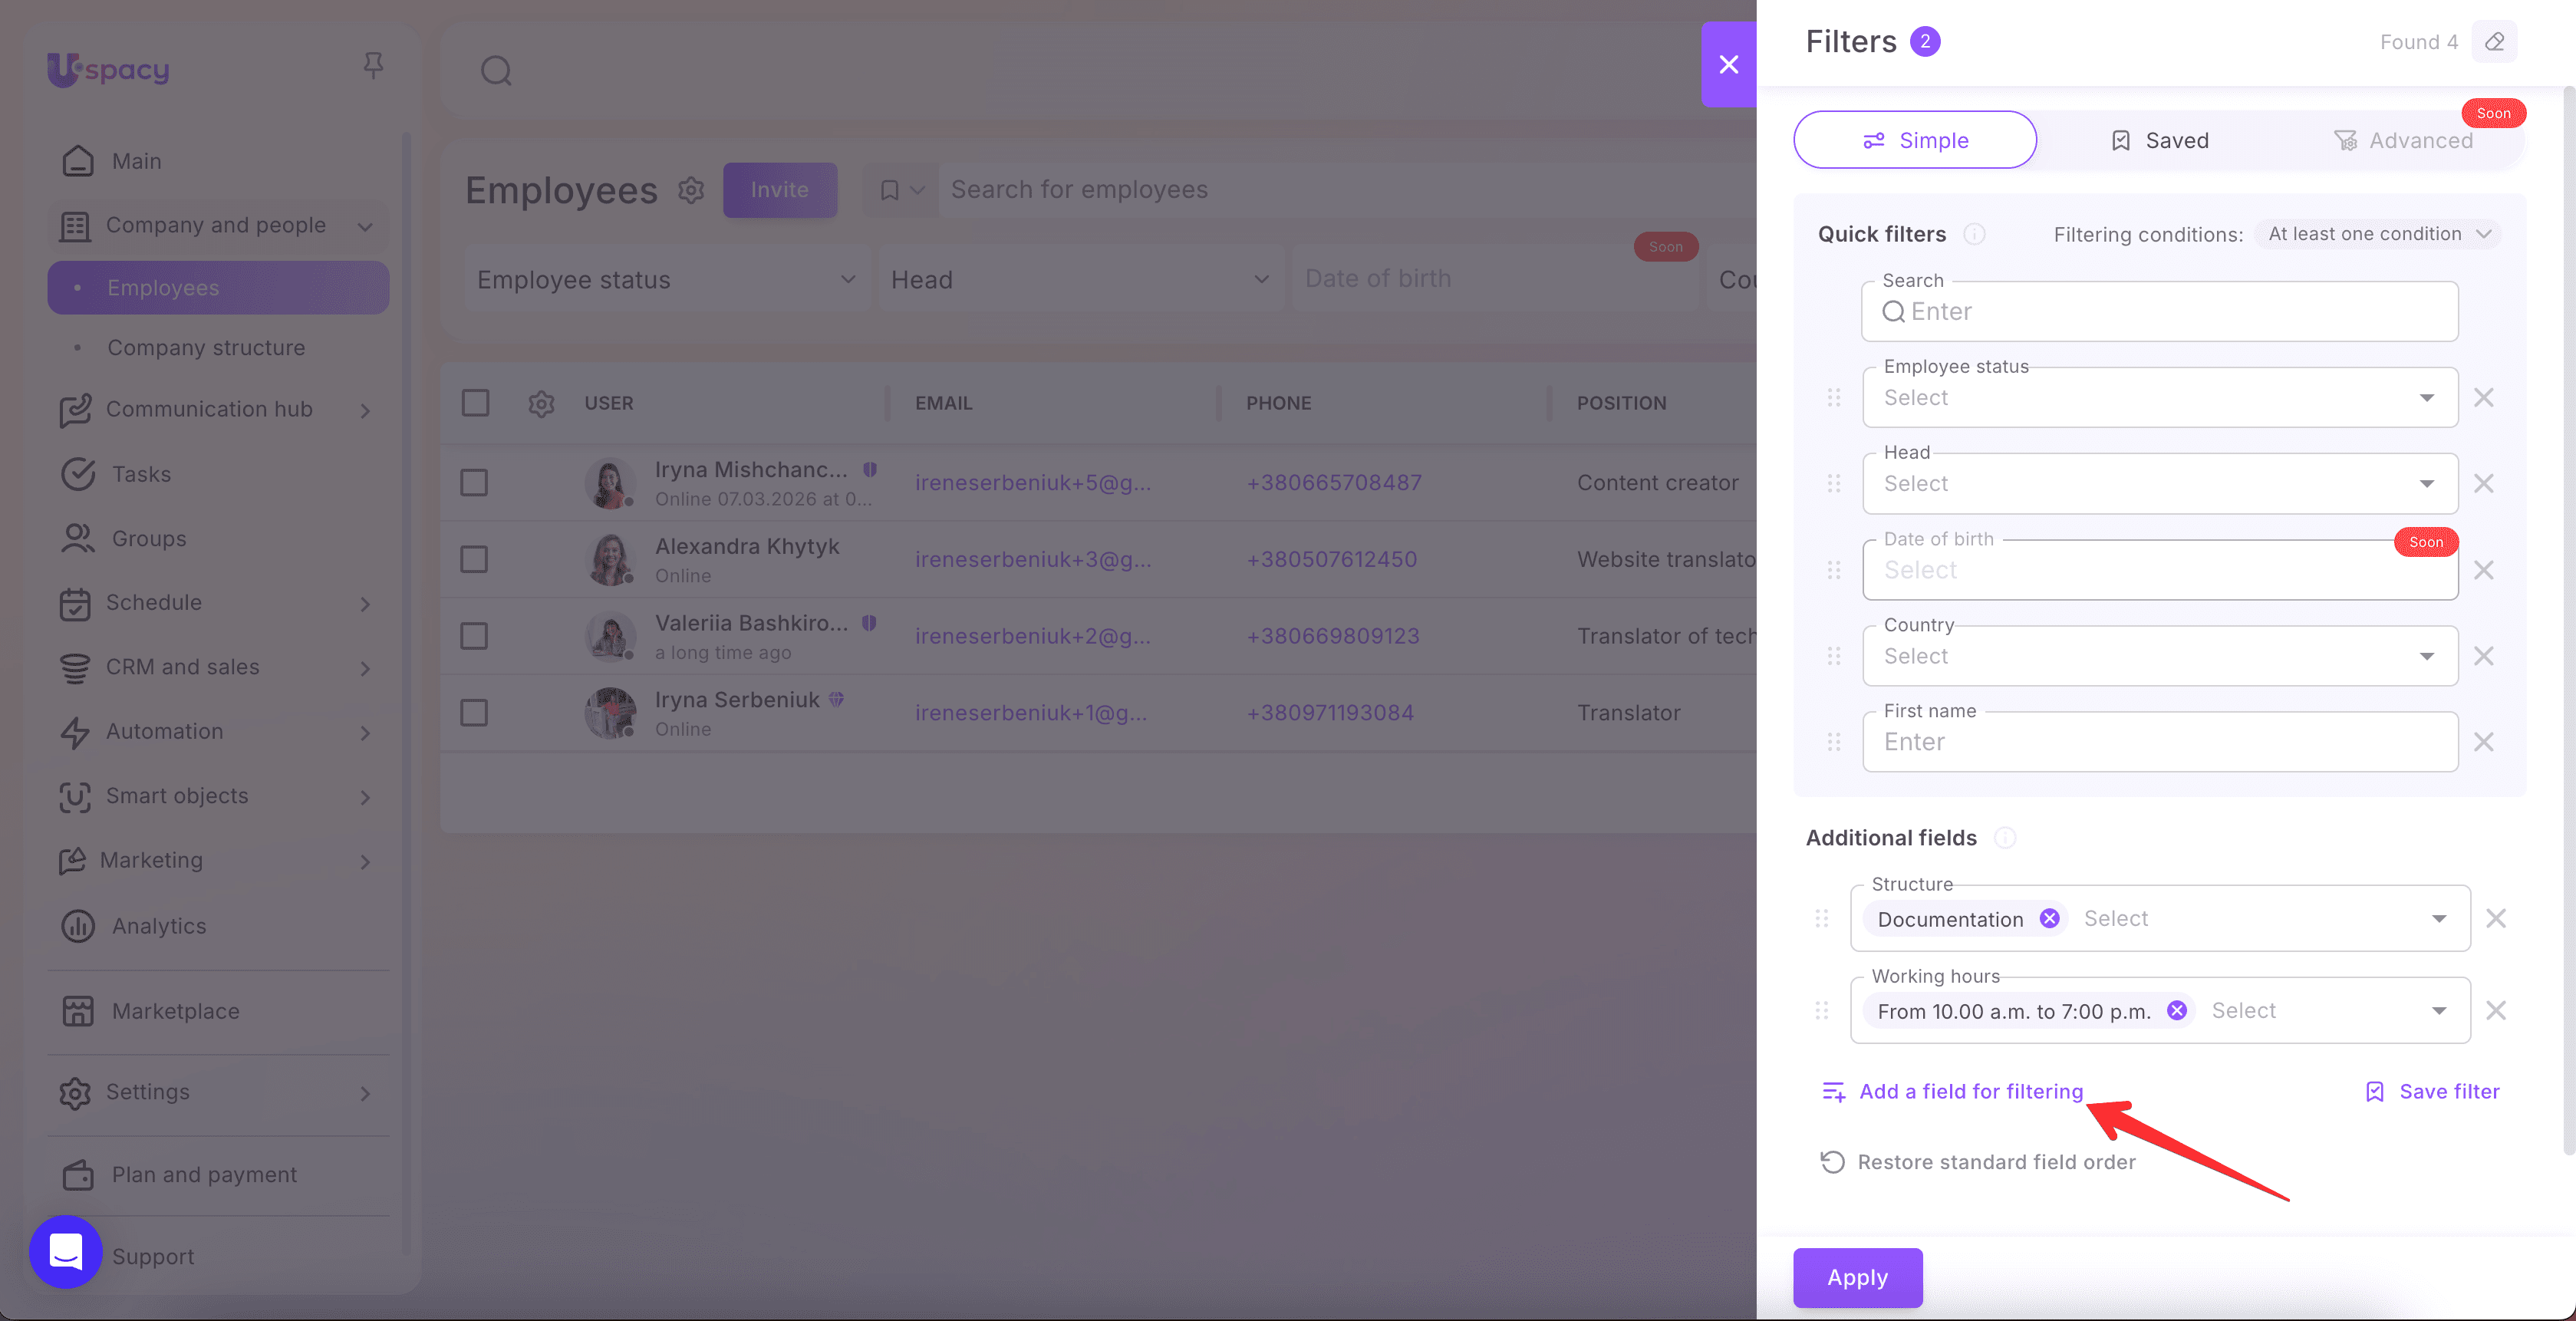Close the Filters panel with the purple X
The image size is (2576, 1321).
[x=1728, y=65]
